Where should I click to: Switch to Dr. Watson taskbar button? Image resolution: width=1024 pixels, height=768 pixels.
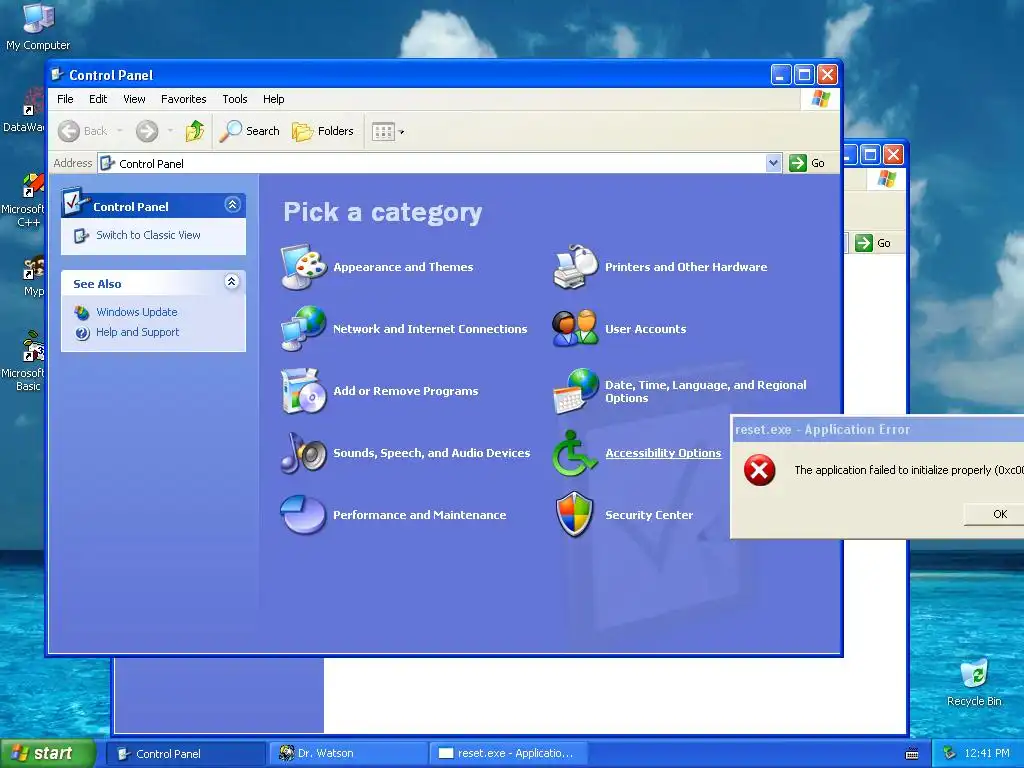tap(349, 754)
